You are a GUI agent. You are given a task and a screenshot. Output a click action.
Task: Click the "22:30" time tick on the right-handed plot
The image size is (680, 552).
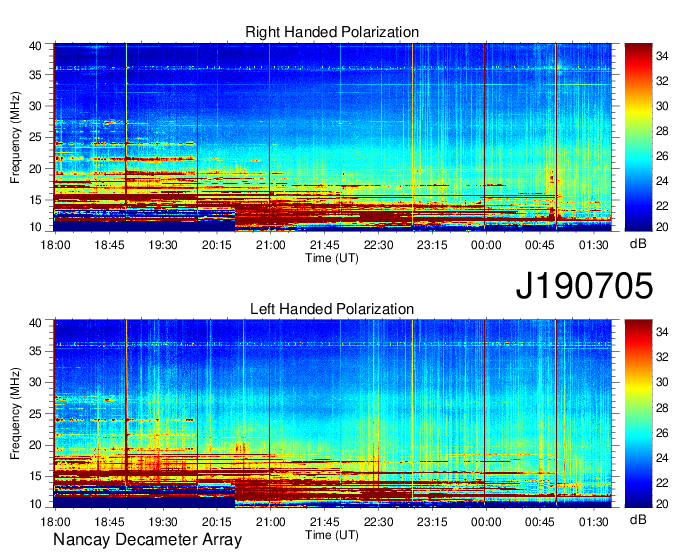[378, 245]
